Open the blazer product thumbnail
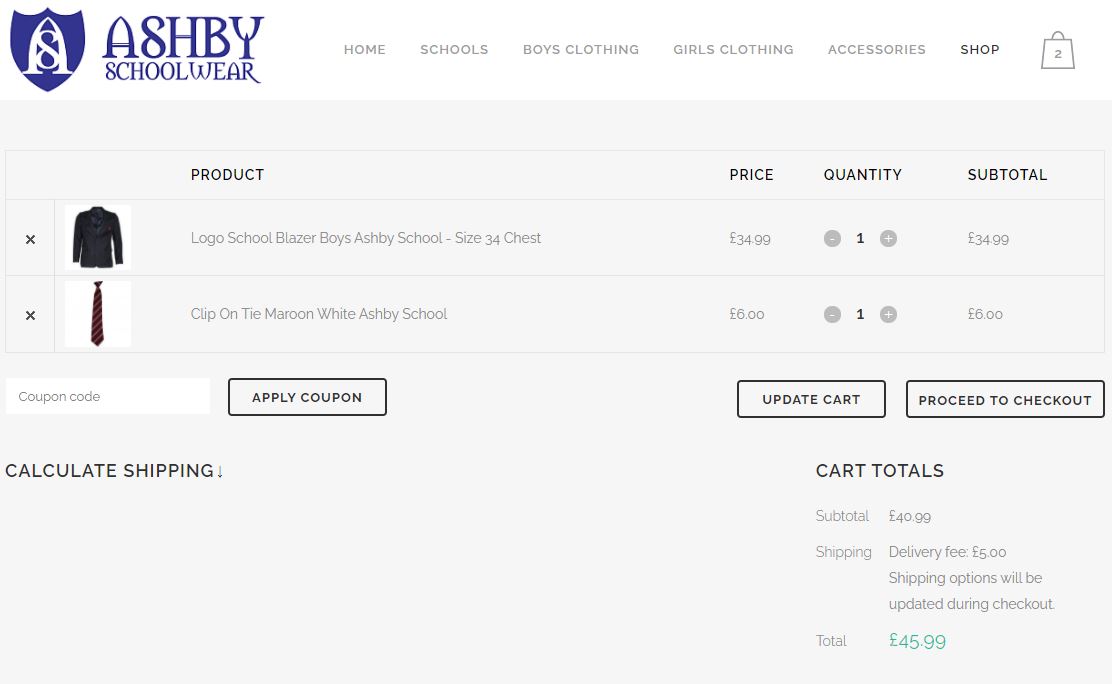1112x684 pixels. (x=98, y=237)
